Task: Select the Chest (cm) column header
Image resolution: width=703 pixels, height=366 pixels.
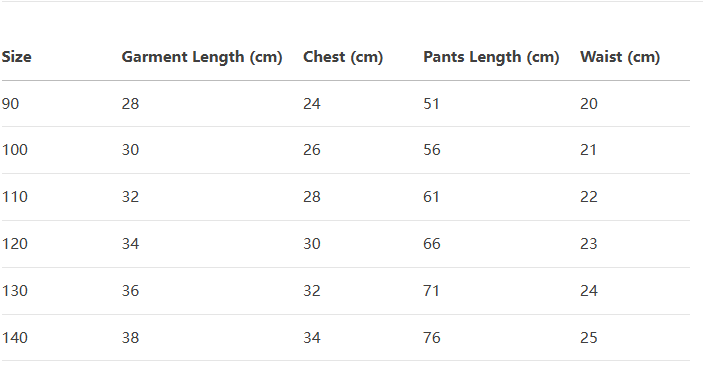Action: point(343,57)
